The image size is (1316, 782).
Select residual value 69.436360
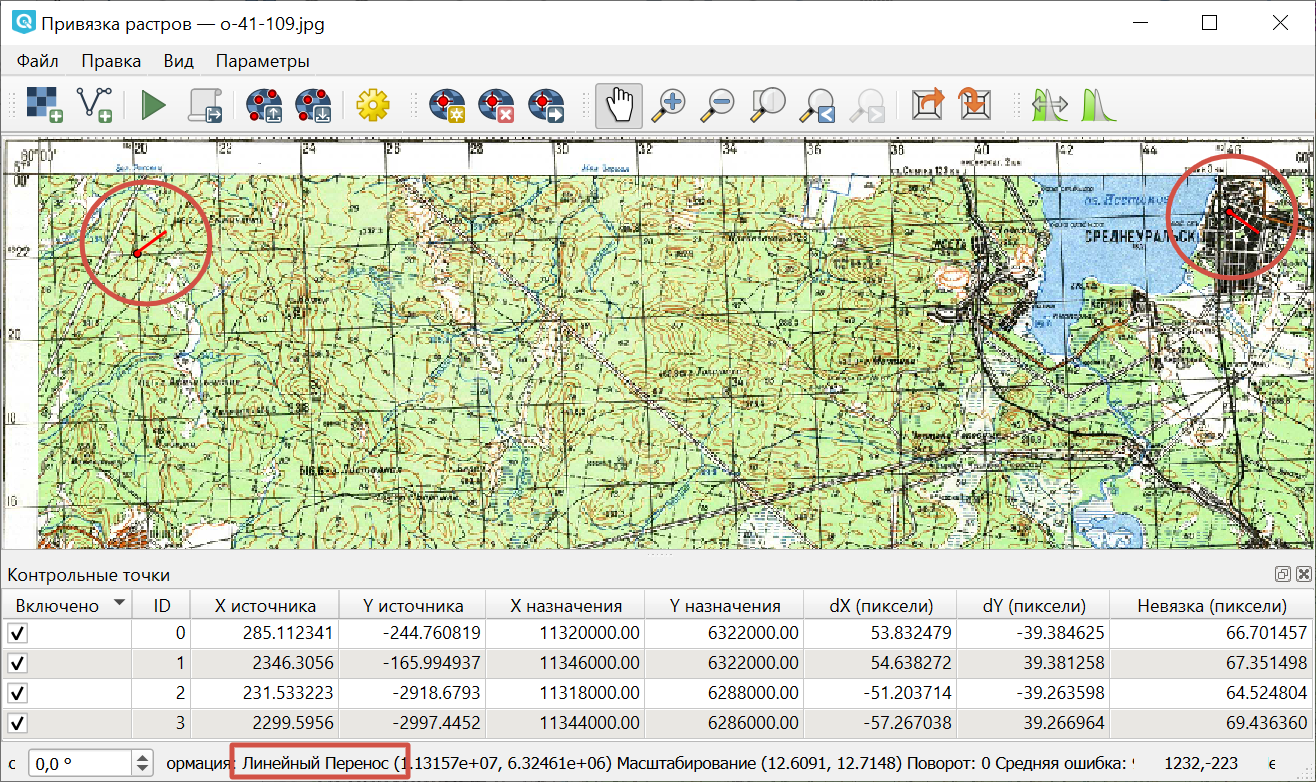click(1212, 722)
